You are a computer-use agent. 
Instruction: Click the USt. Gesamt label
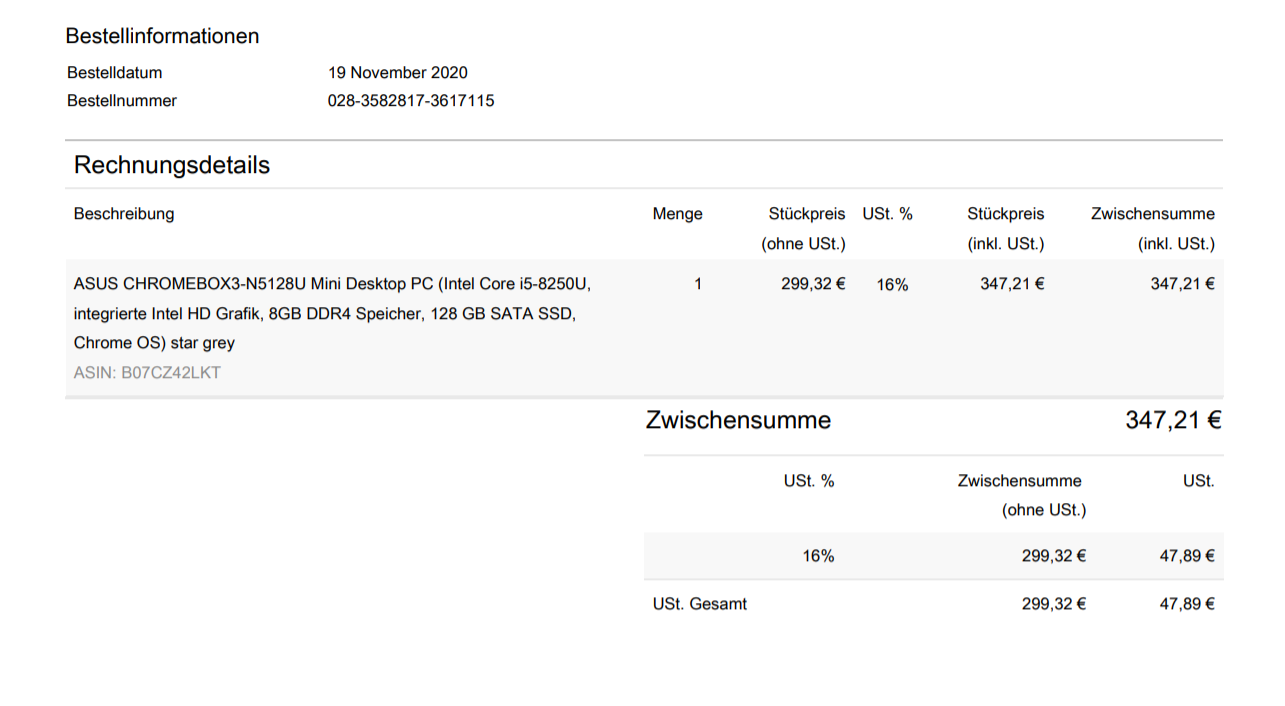point(699,604)
